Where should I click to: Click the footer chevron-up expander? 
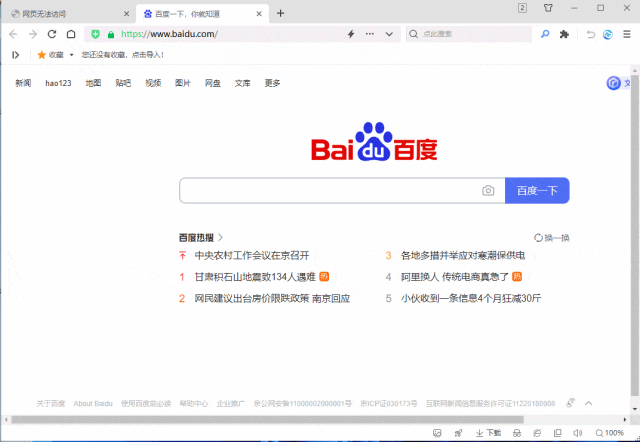pos(588,403)
